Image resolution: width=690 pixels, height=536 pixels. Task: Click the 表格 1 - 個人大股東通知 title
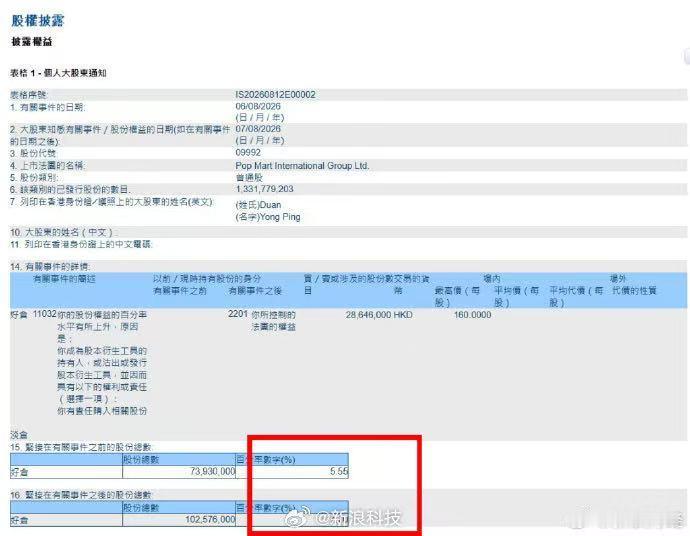[58, 73]
